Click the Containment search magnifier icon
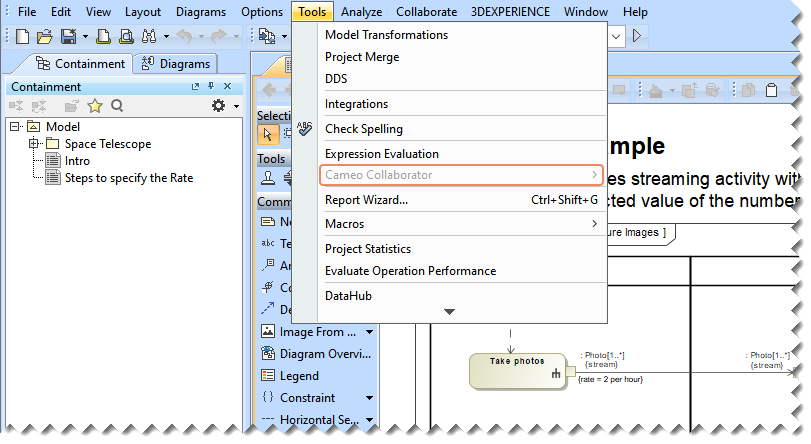The width and height of the screenshot is (811, 444). click(117, 106)
